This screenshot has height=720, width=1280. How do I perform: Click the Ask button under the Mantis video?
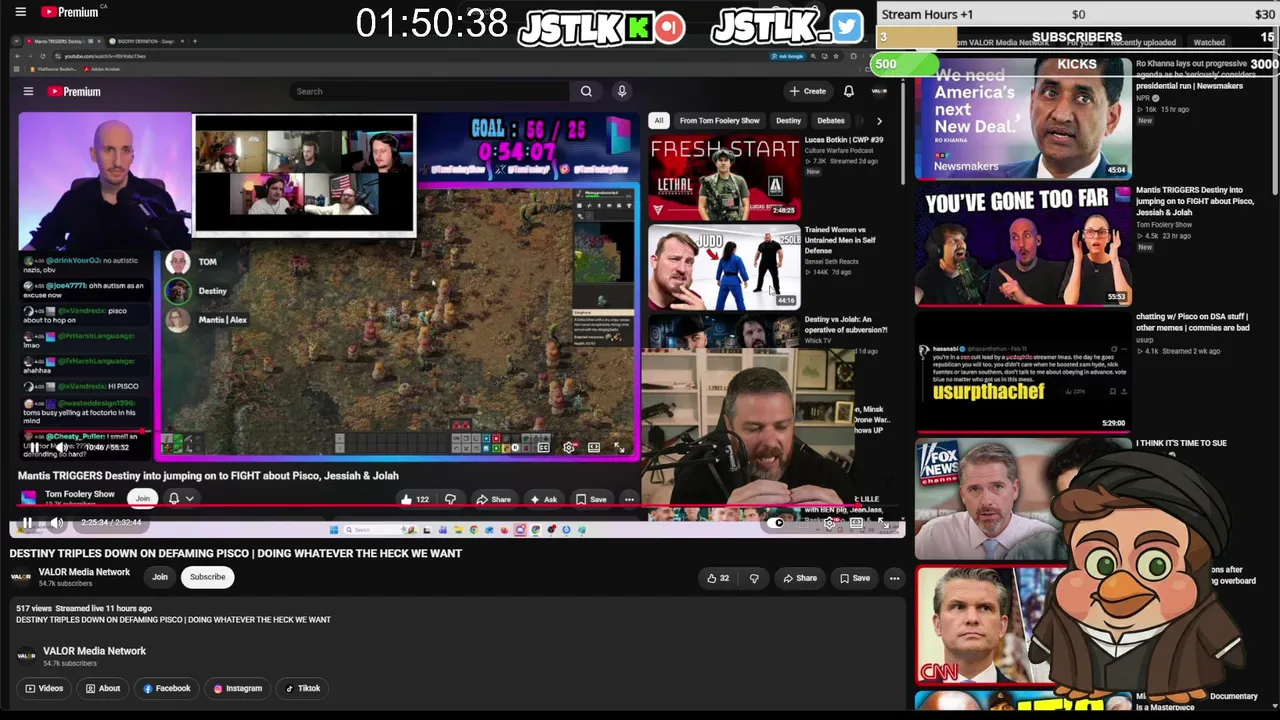click(544, 499)
